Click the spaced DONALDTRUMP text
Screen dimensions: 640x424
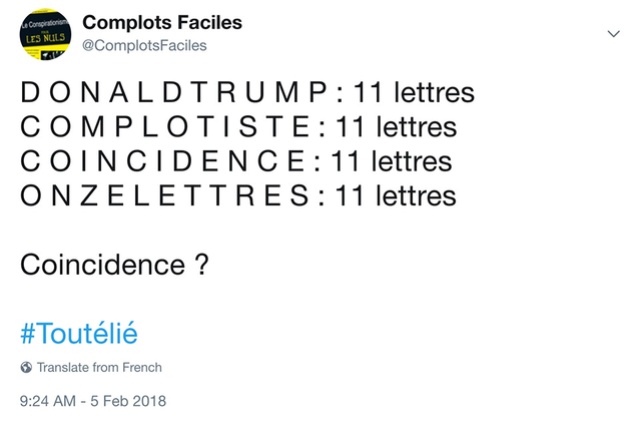click(173, 95)
